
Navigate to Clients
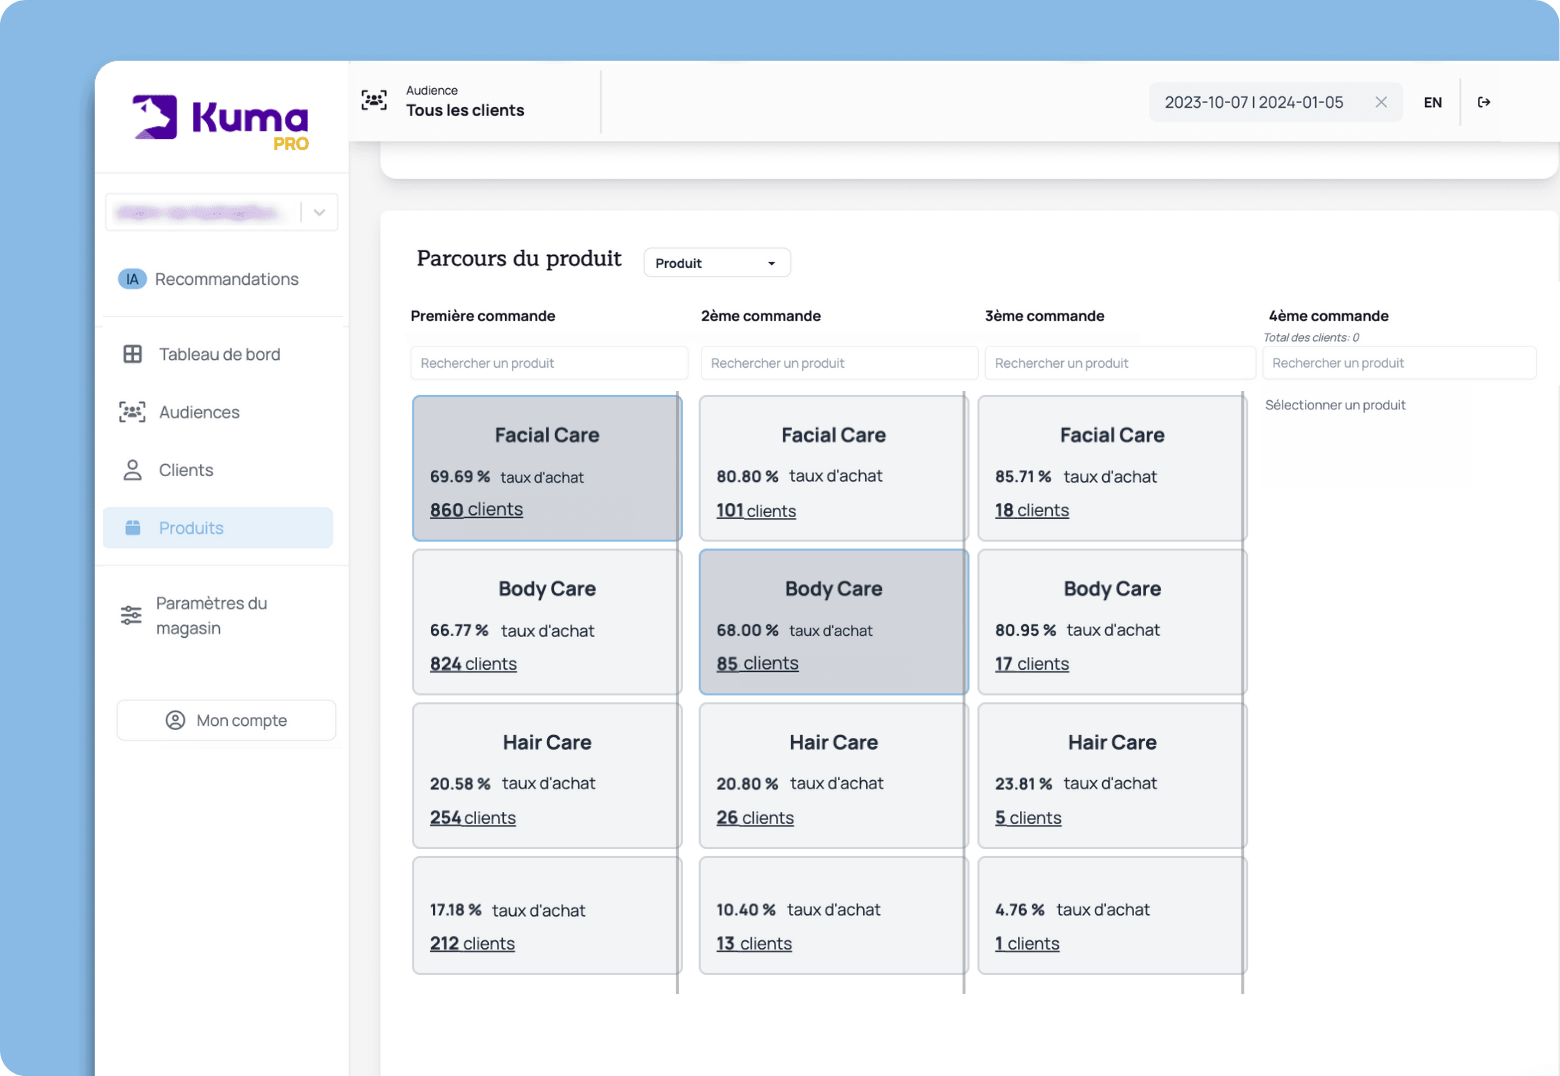click(218, 470)
